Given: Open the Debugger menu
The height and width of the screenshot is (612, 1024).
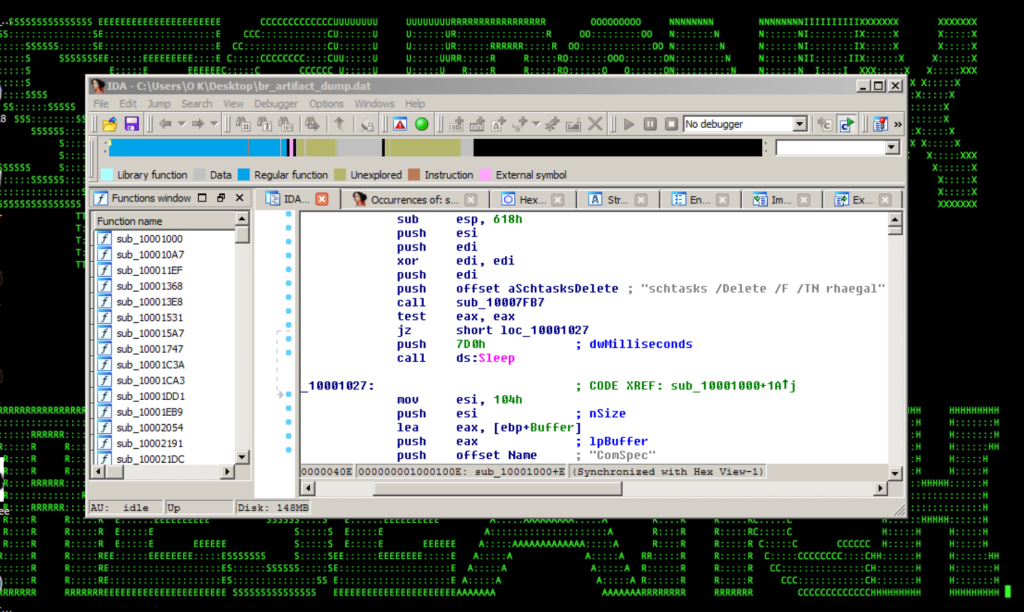Looking at the screenshot, I should click(275, 103).
